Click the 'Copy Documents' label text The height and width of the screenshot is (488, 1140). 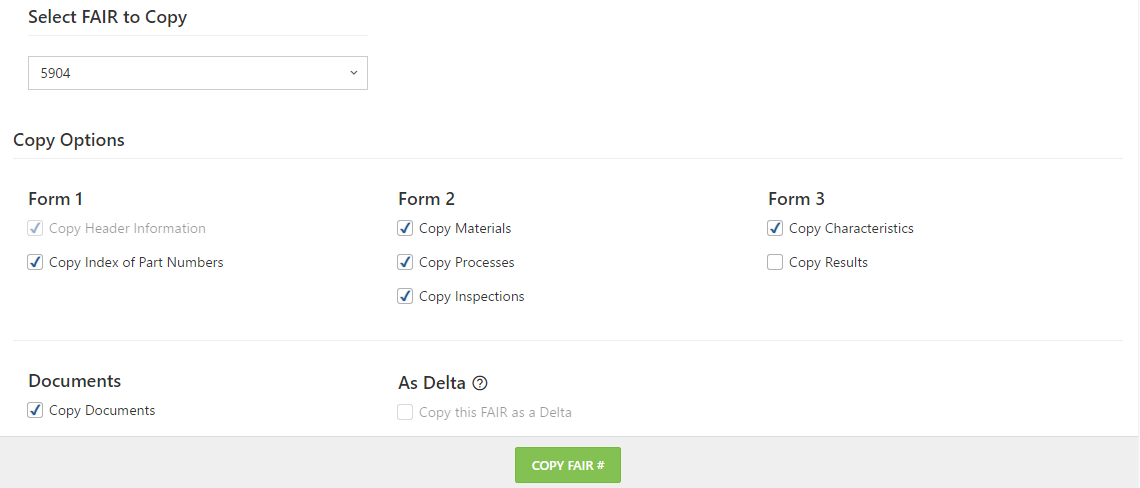103,410
